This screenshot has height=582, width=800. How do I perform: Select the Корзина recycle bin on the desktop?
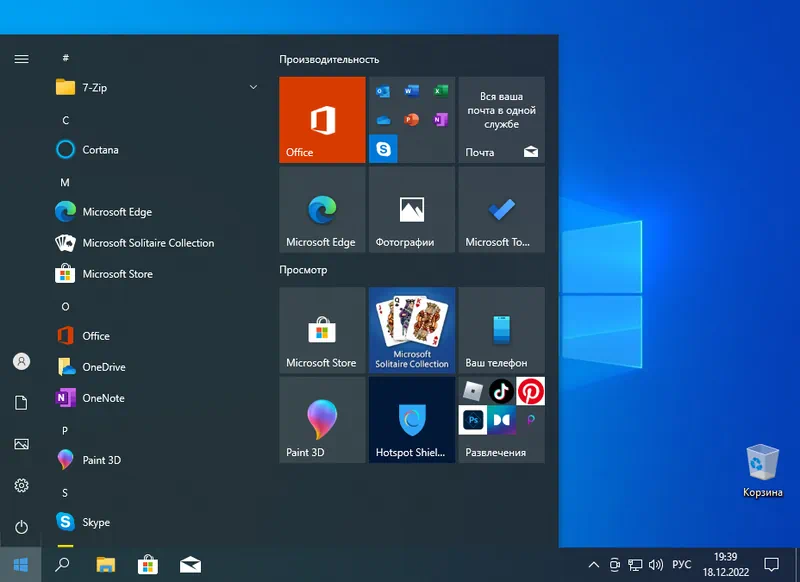[762, 471]
